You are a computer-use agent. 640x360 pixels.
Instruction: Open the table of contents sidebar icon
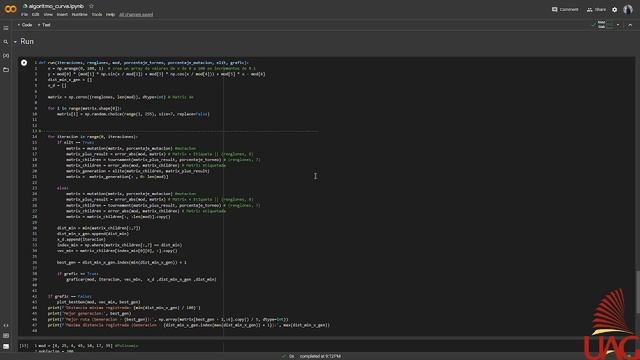click(x=6, y=28)
